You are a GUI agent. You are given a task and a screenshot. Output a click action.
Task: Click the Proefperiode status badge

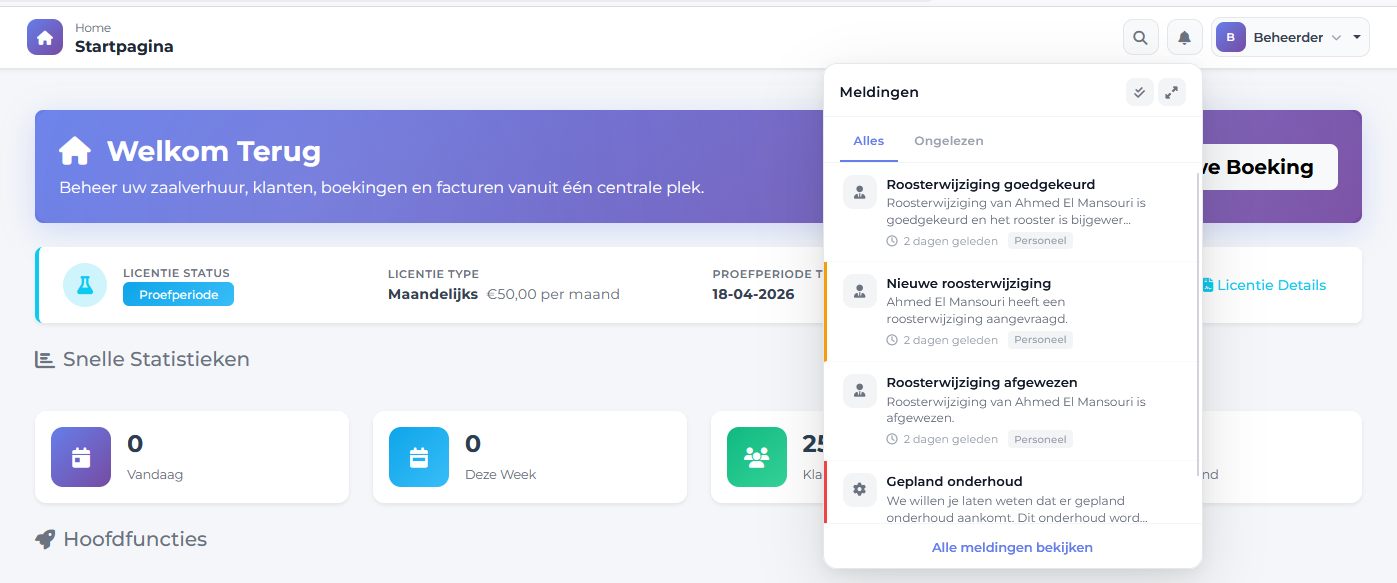[x=178, y=294]
